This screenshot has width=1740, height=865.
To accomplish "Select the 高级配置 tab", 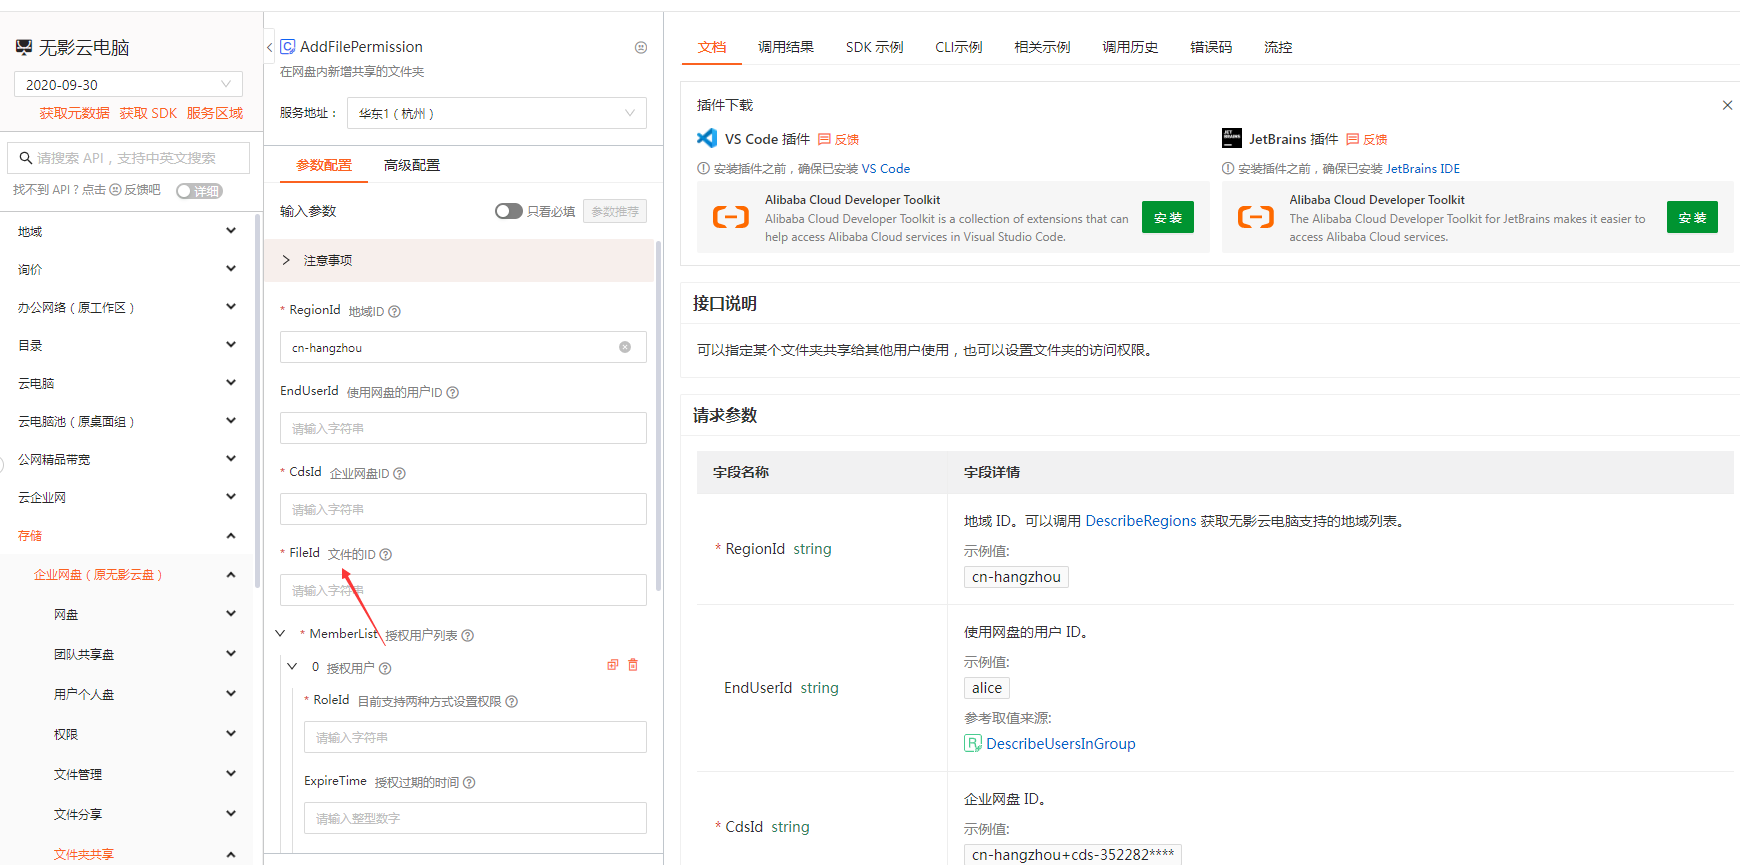I will click(412, 165).
